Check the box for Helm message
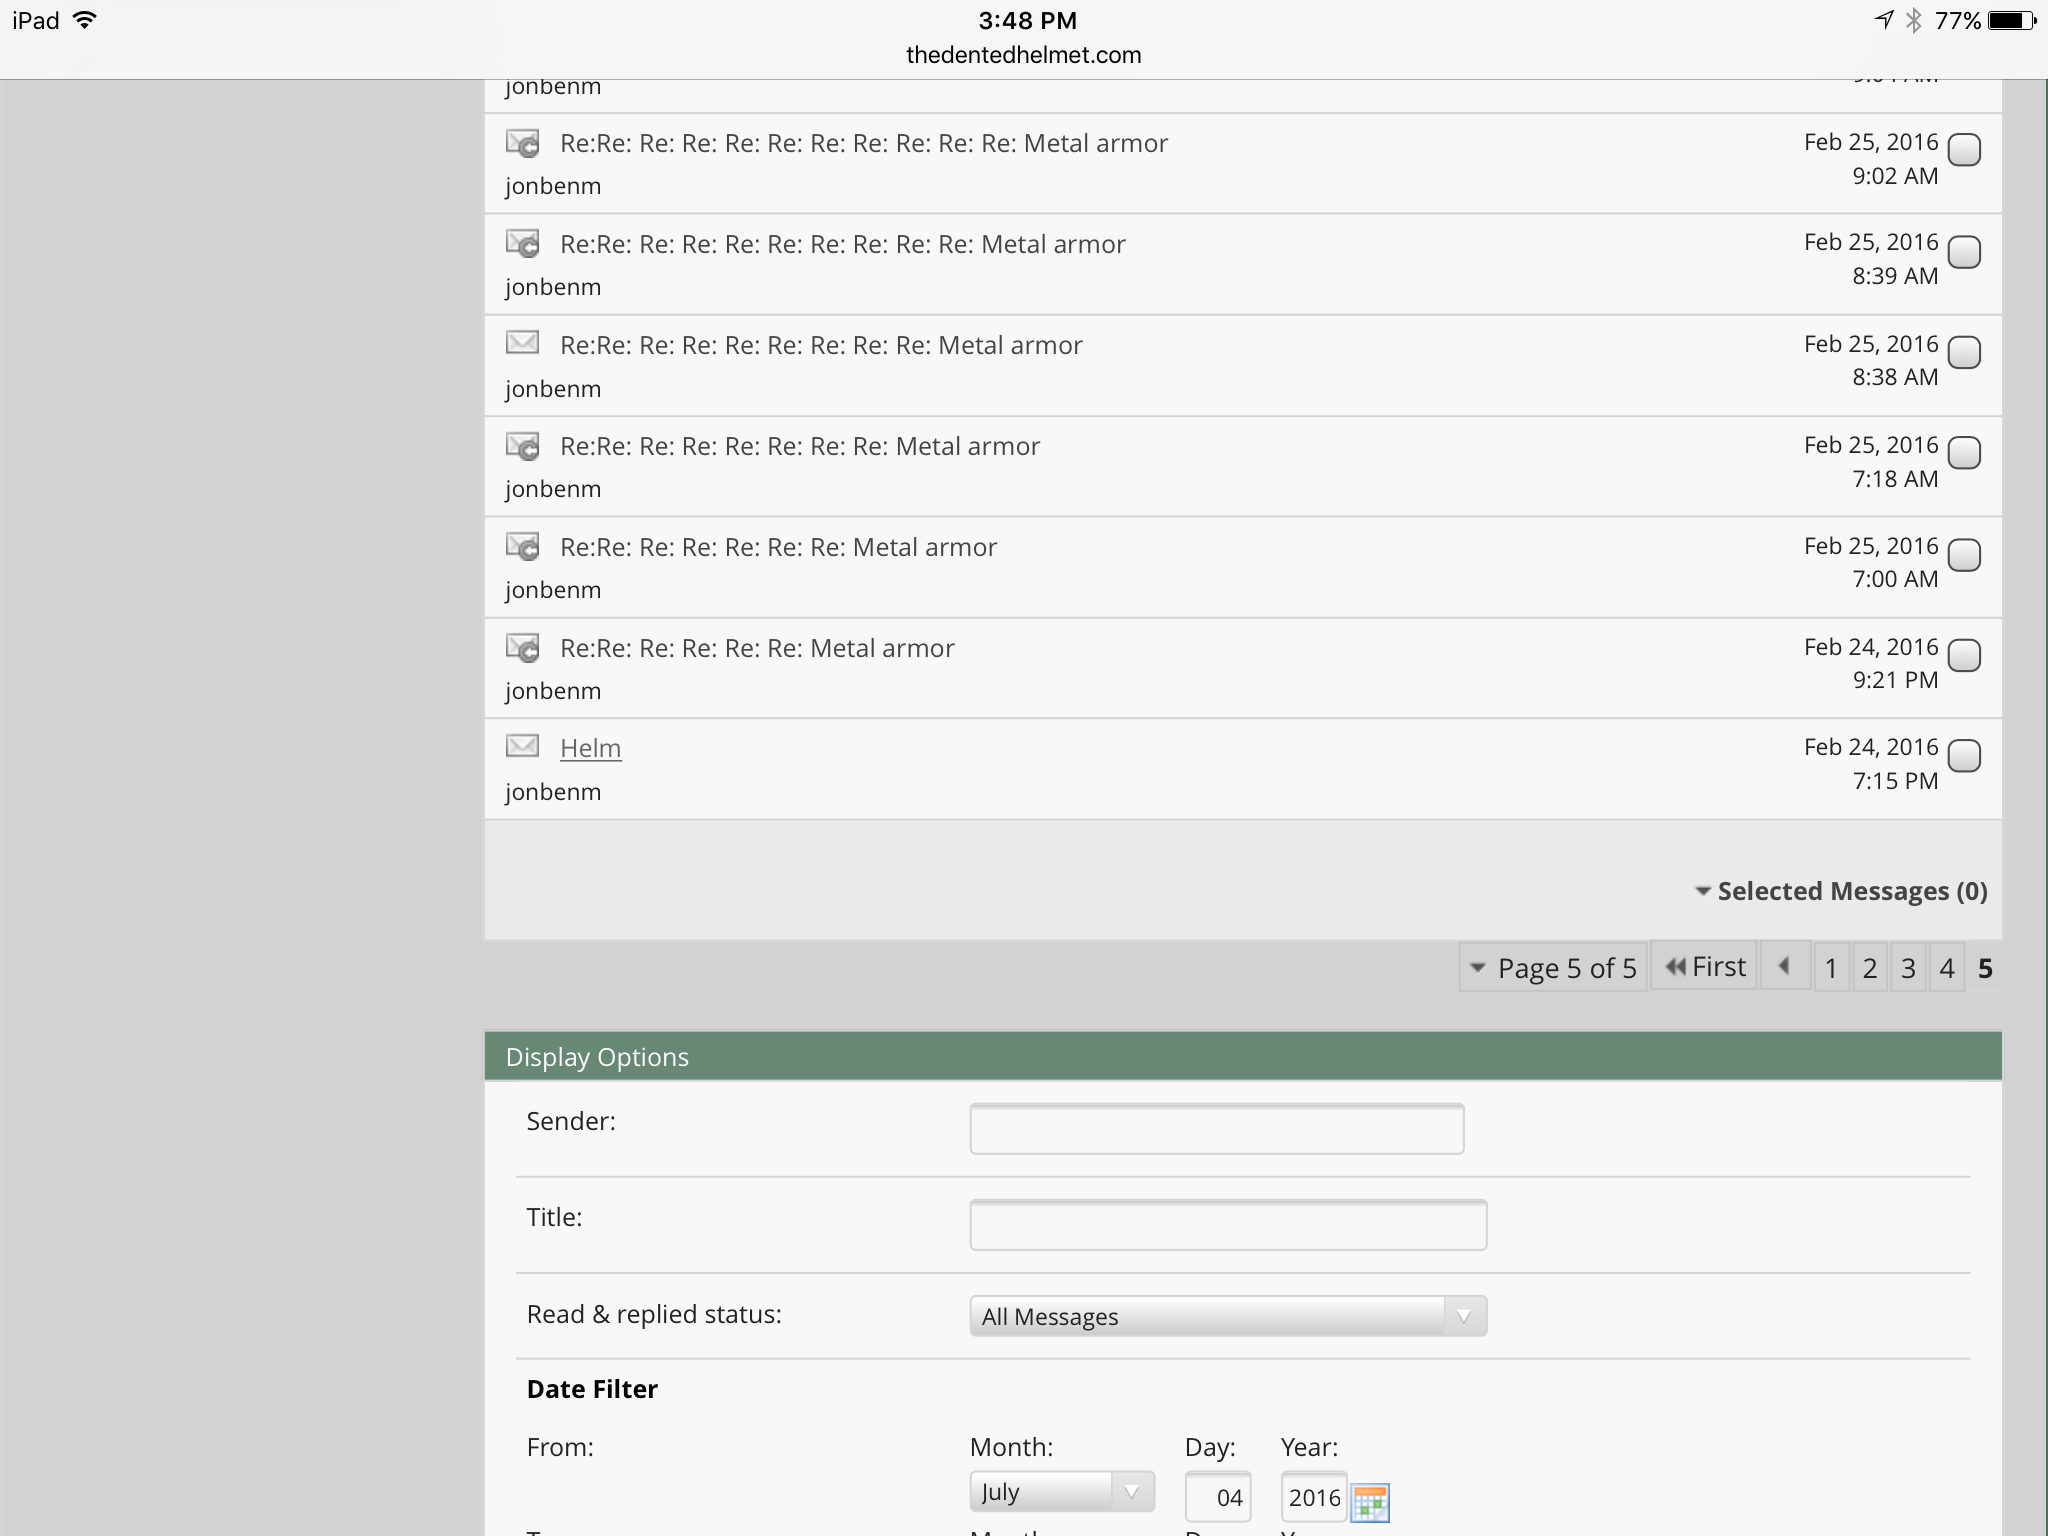This screenshot has height=1536, width=2048. click(x=1964, y=756)
